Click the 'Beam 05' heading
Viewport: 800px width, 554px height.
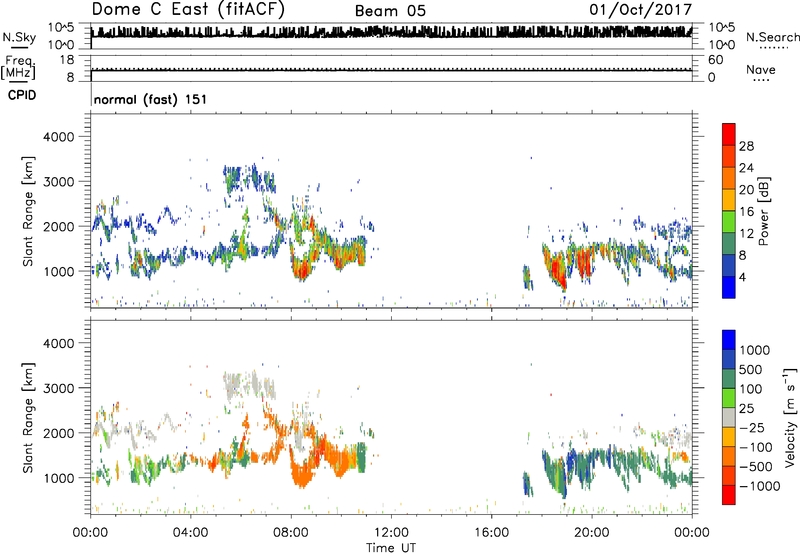(x=390, y=11)
